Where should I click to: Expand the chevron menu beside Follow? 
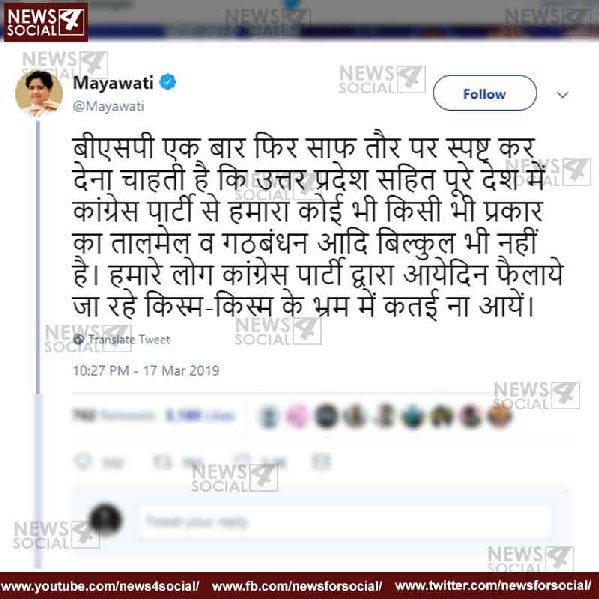pyautogui.click(x=562, y=94)
